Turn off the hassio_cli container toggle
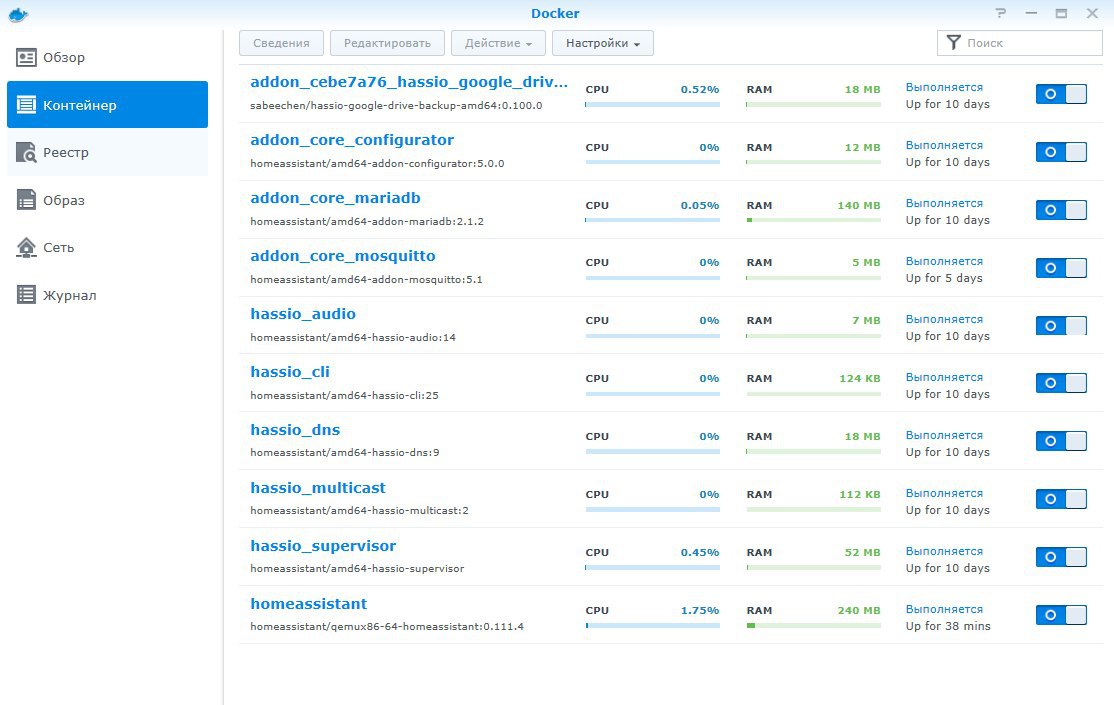The width and height of the screenshot is (1114, 705). (1061, 383)
